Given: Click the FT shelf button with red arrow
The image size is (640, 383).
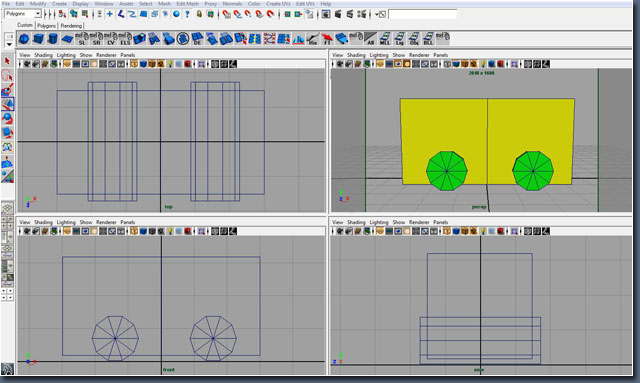Looking at the screenshot, I should (327, 39).
